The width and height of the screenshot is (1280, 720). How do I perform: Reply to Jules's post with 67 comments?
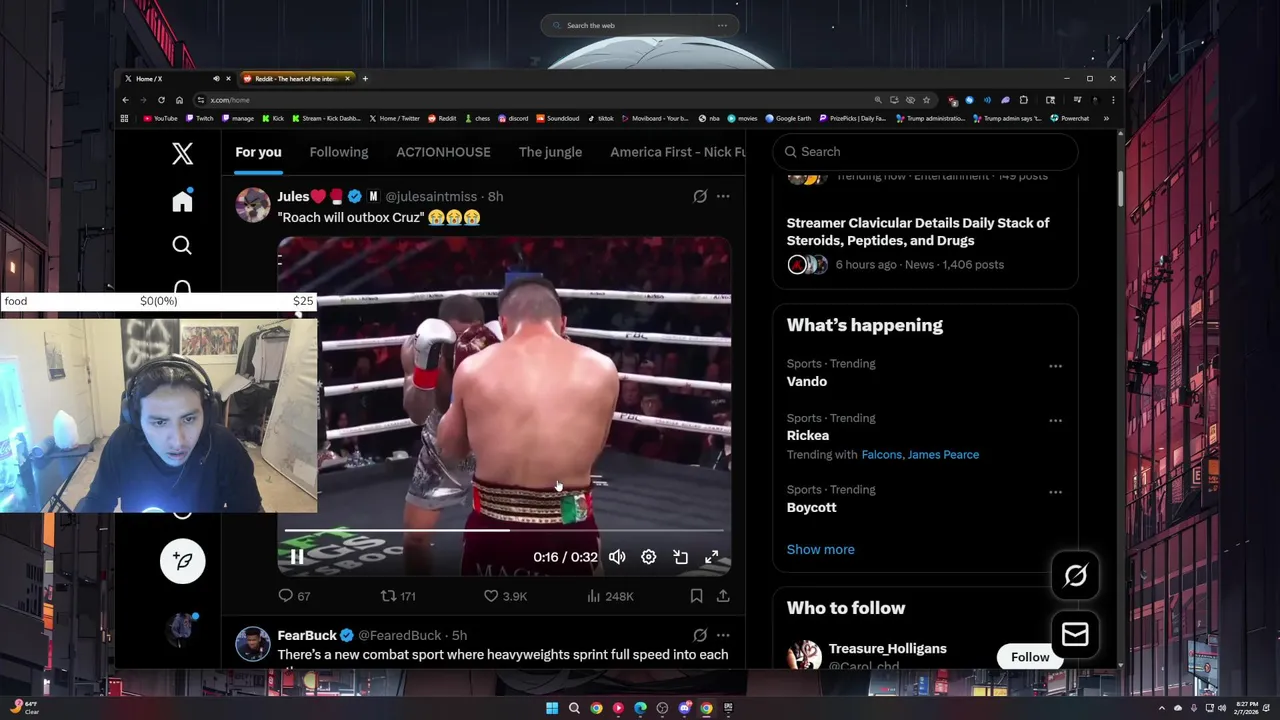[294, 596]
